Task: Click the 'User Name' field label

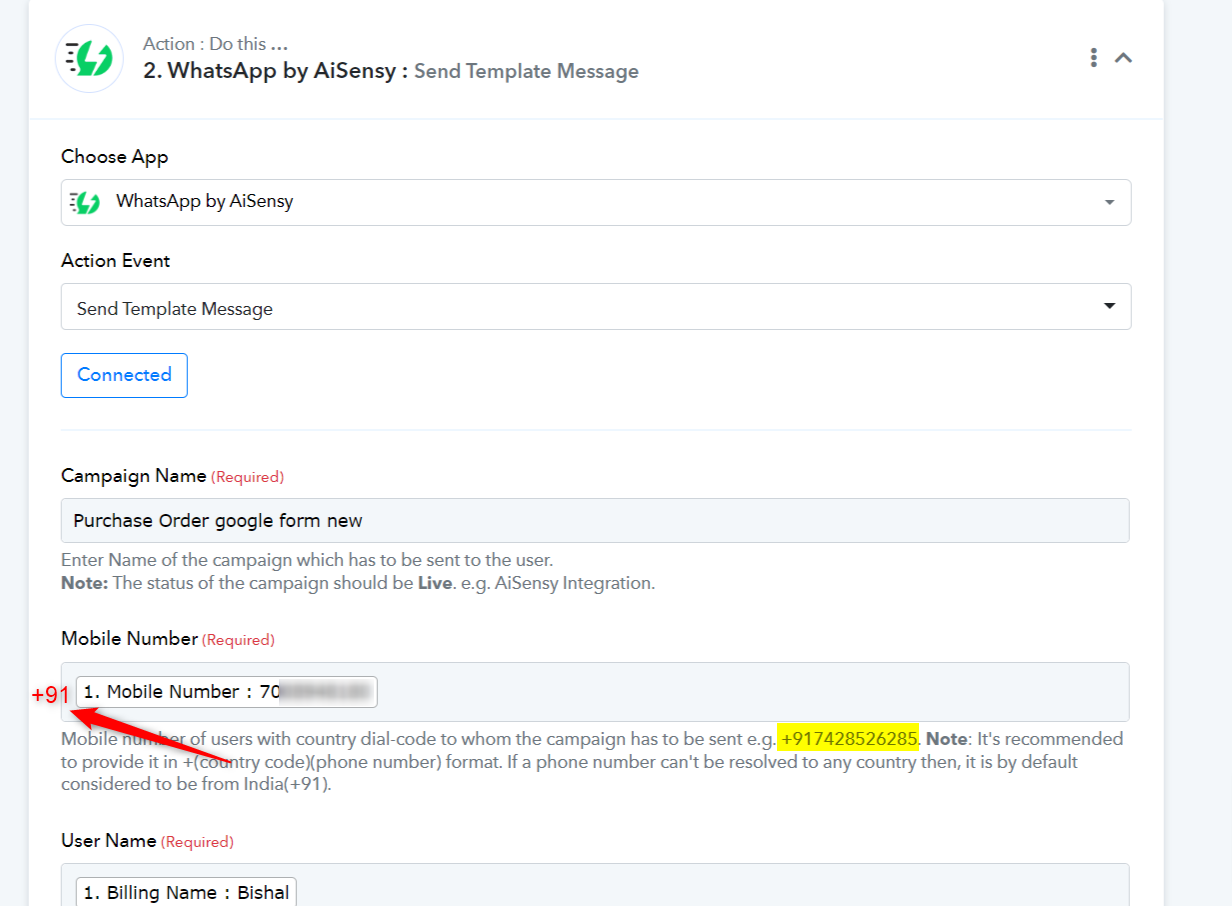Action: click(108, 841)
